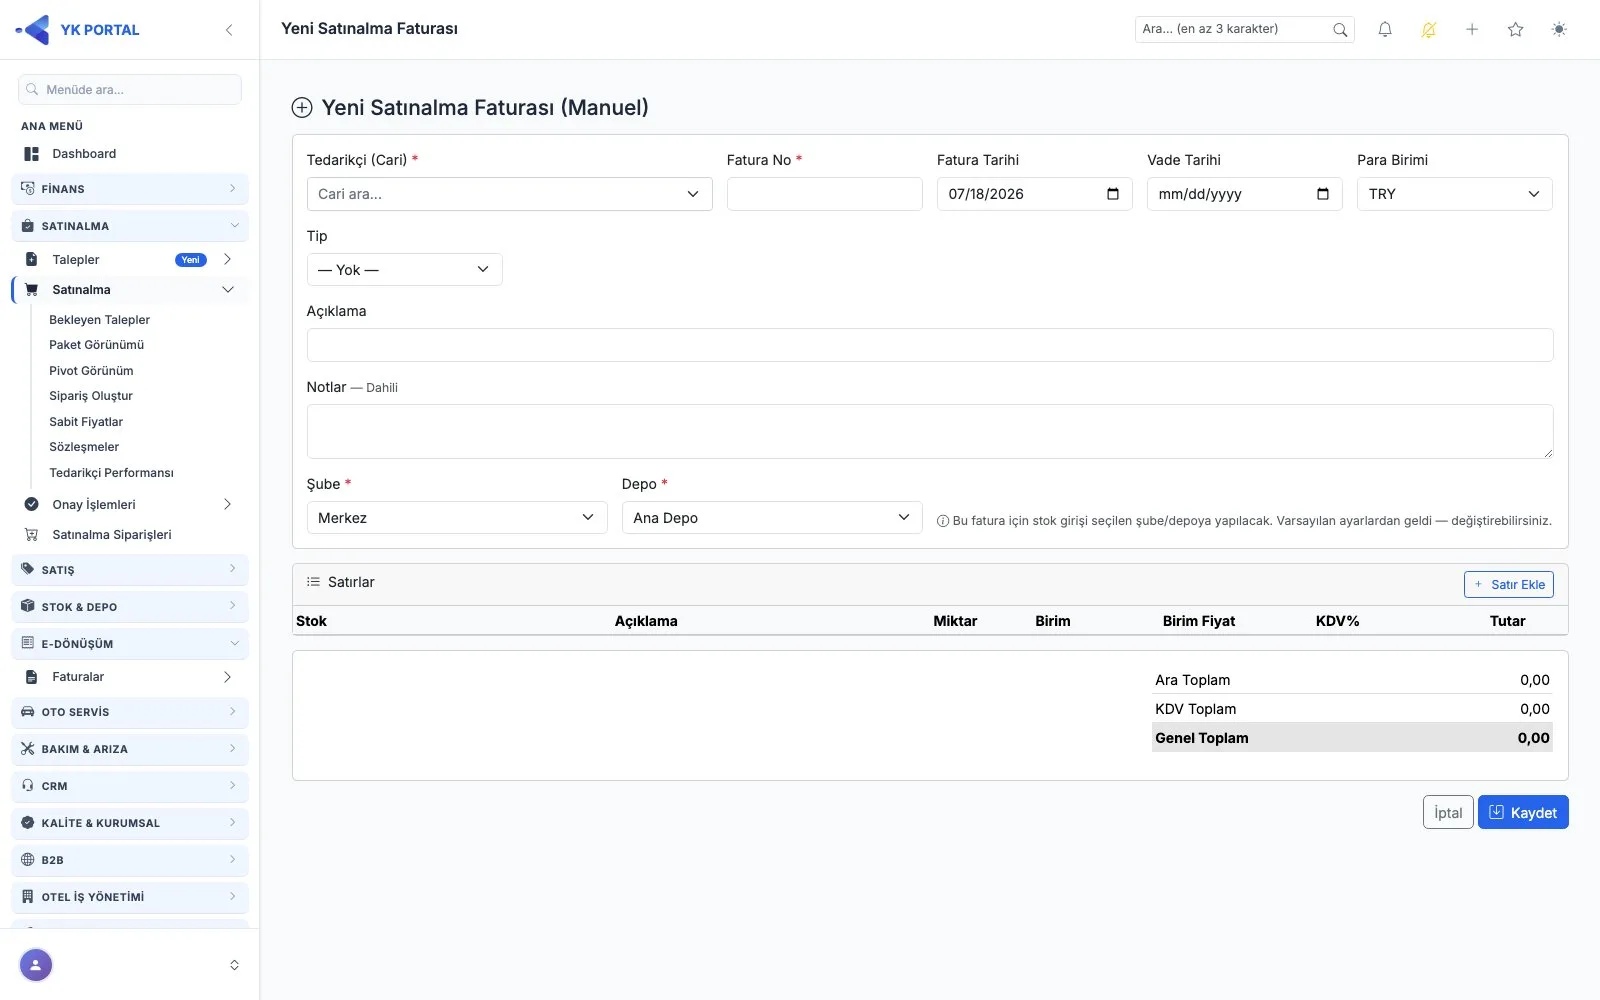Viewport: 1600px width, 1000px height.
Task: Add page to favorites with star icon
Action: pos(1515,30)
